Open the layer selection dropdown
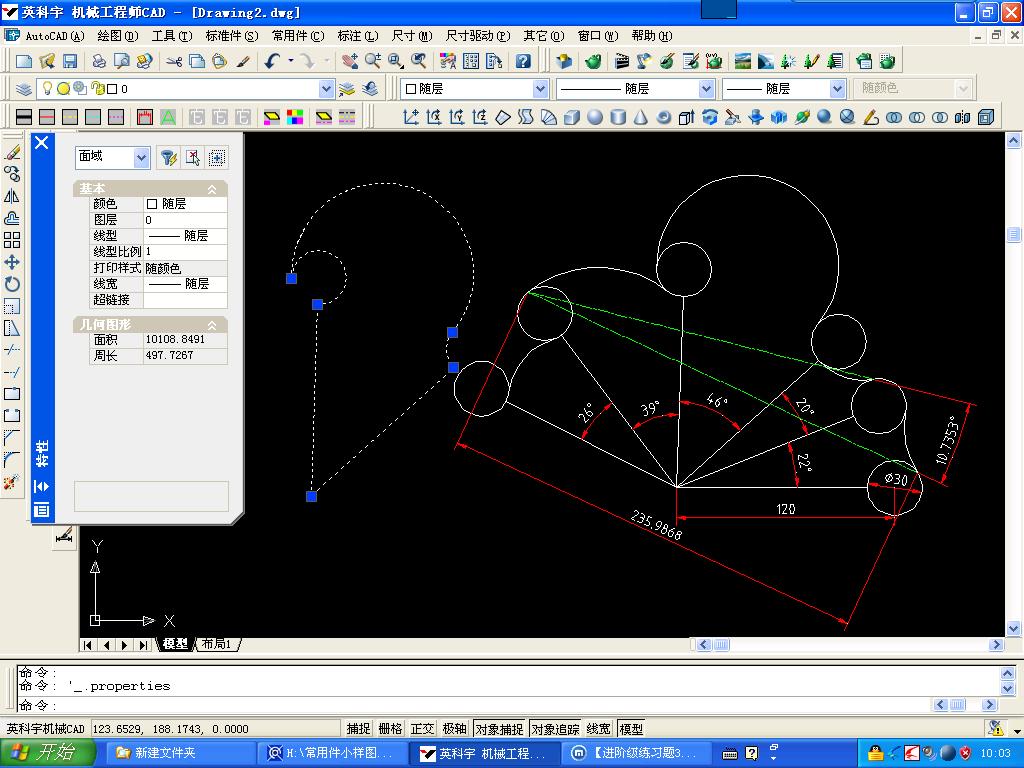The image size is (1024, 768). coord(326,89)
